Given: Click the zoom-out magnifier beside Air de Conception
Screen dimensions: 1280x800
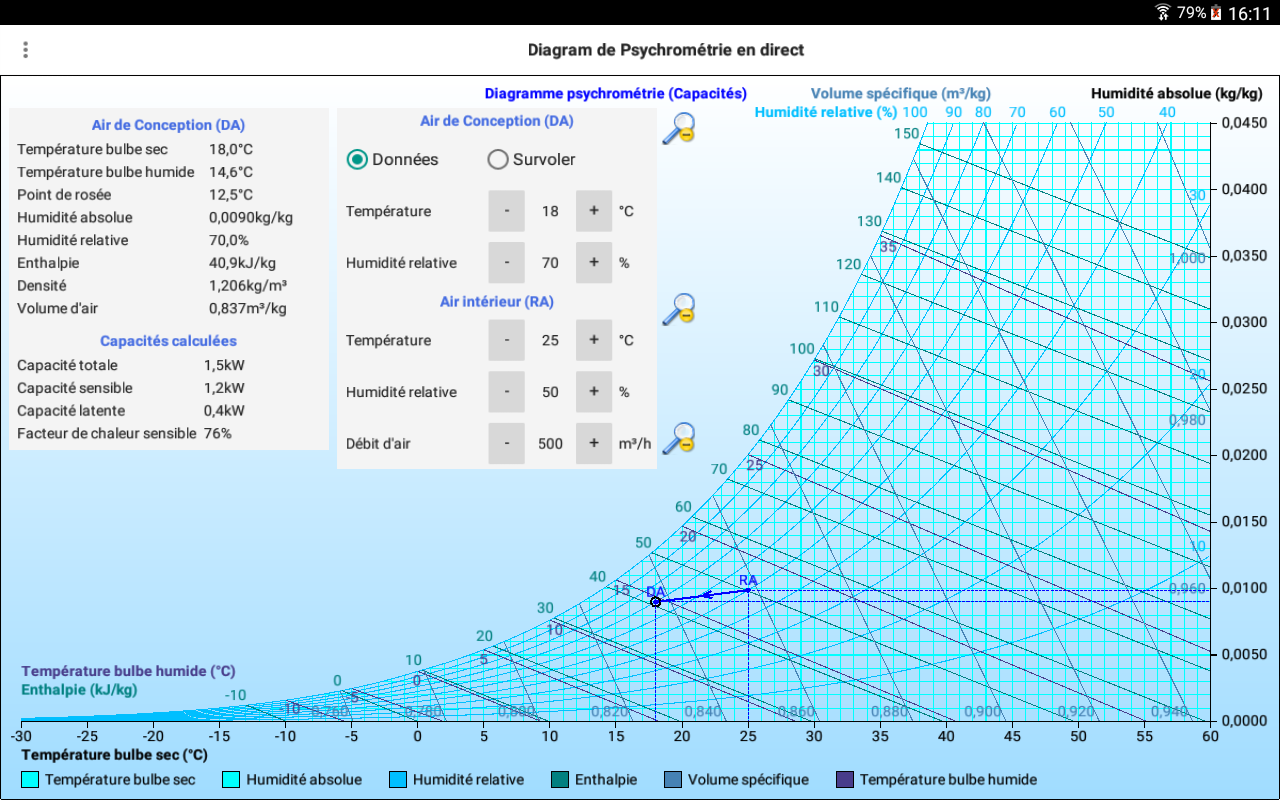Looking at the screenshot, I should pos(679,129).
